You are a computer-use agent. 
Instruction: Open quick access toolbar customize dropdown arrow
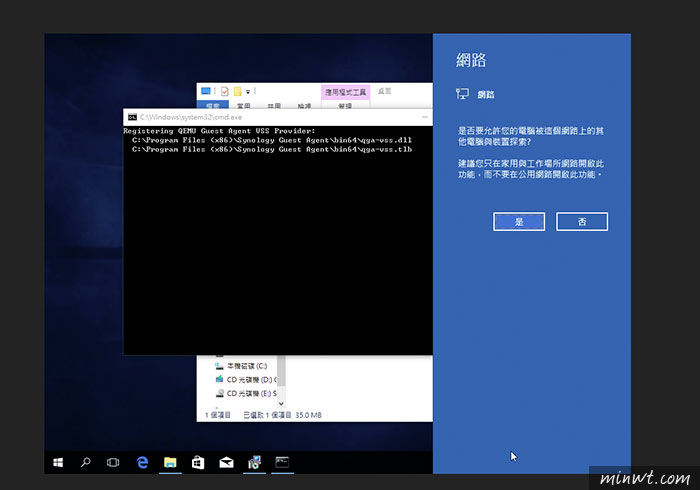pos(248,91)
